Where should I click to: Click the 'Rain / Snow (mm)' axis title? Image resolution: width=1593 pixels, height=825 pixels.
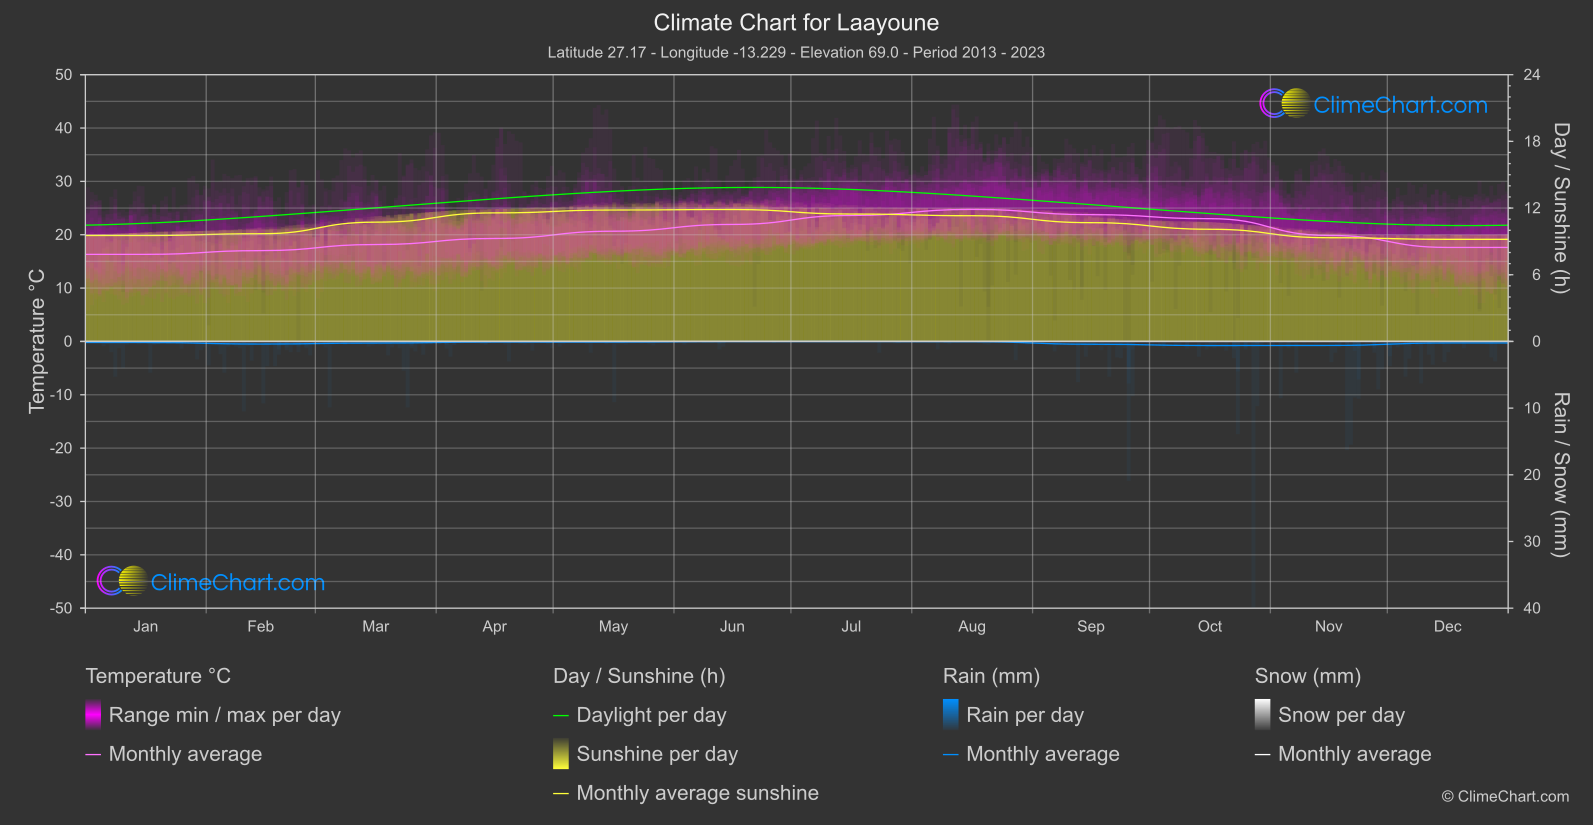click(1560, 475)
